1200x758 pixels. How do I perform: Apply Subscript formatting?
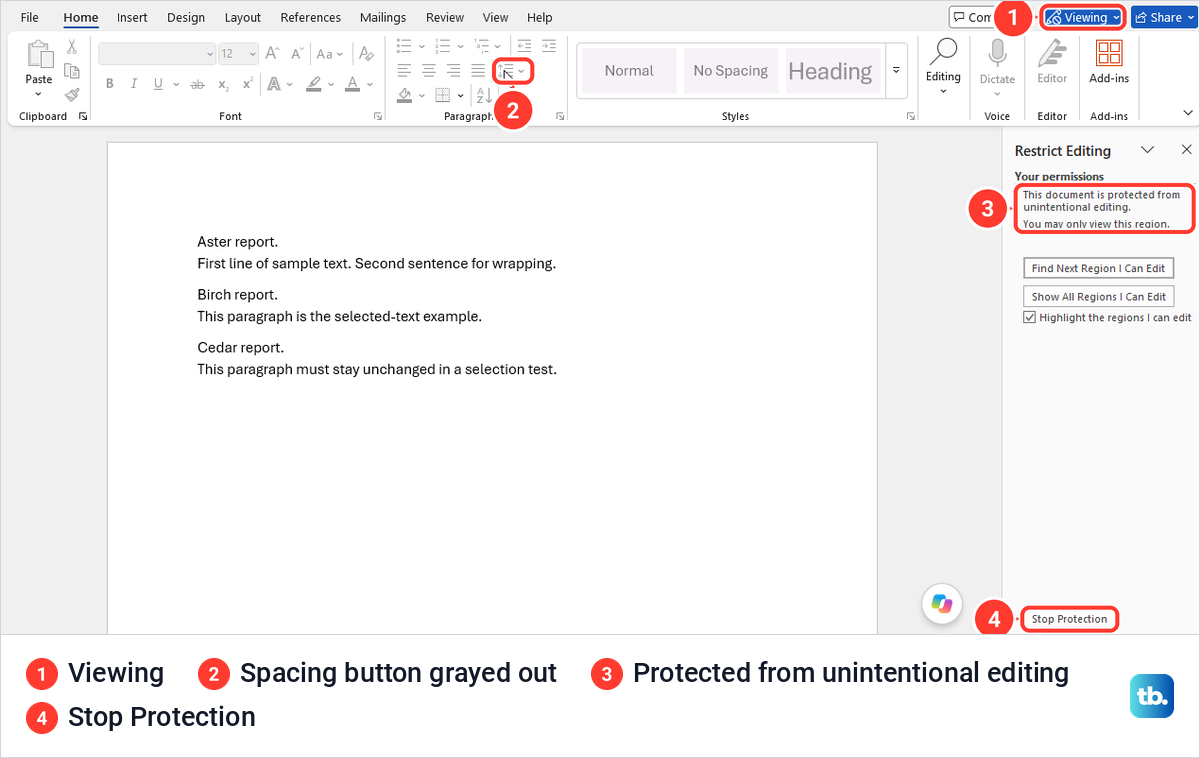tap(223, 84)
